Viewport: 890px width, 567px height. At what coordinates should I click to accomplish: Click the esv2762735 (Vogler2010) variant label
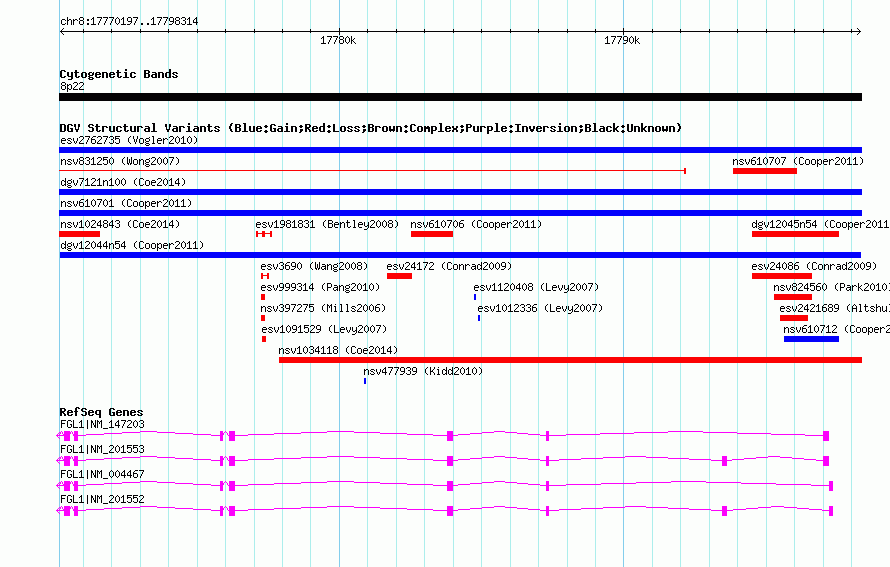click(129, 140)
